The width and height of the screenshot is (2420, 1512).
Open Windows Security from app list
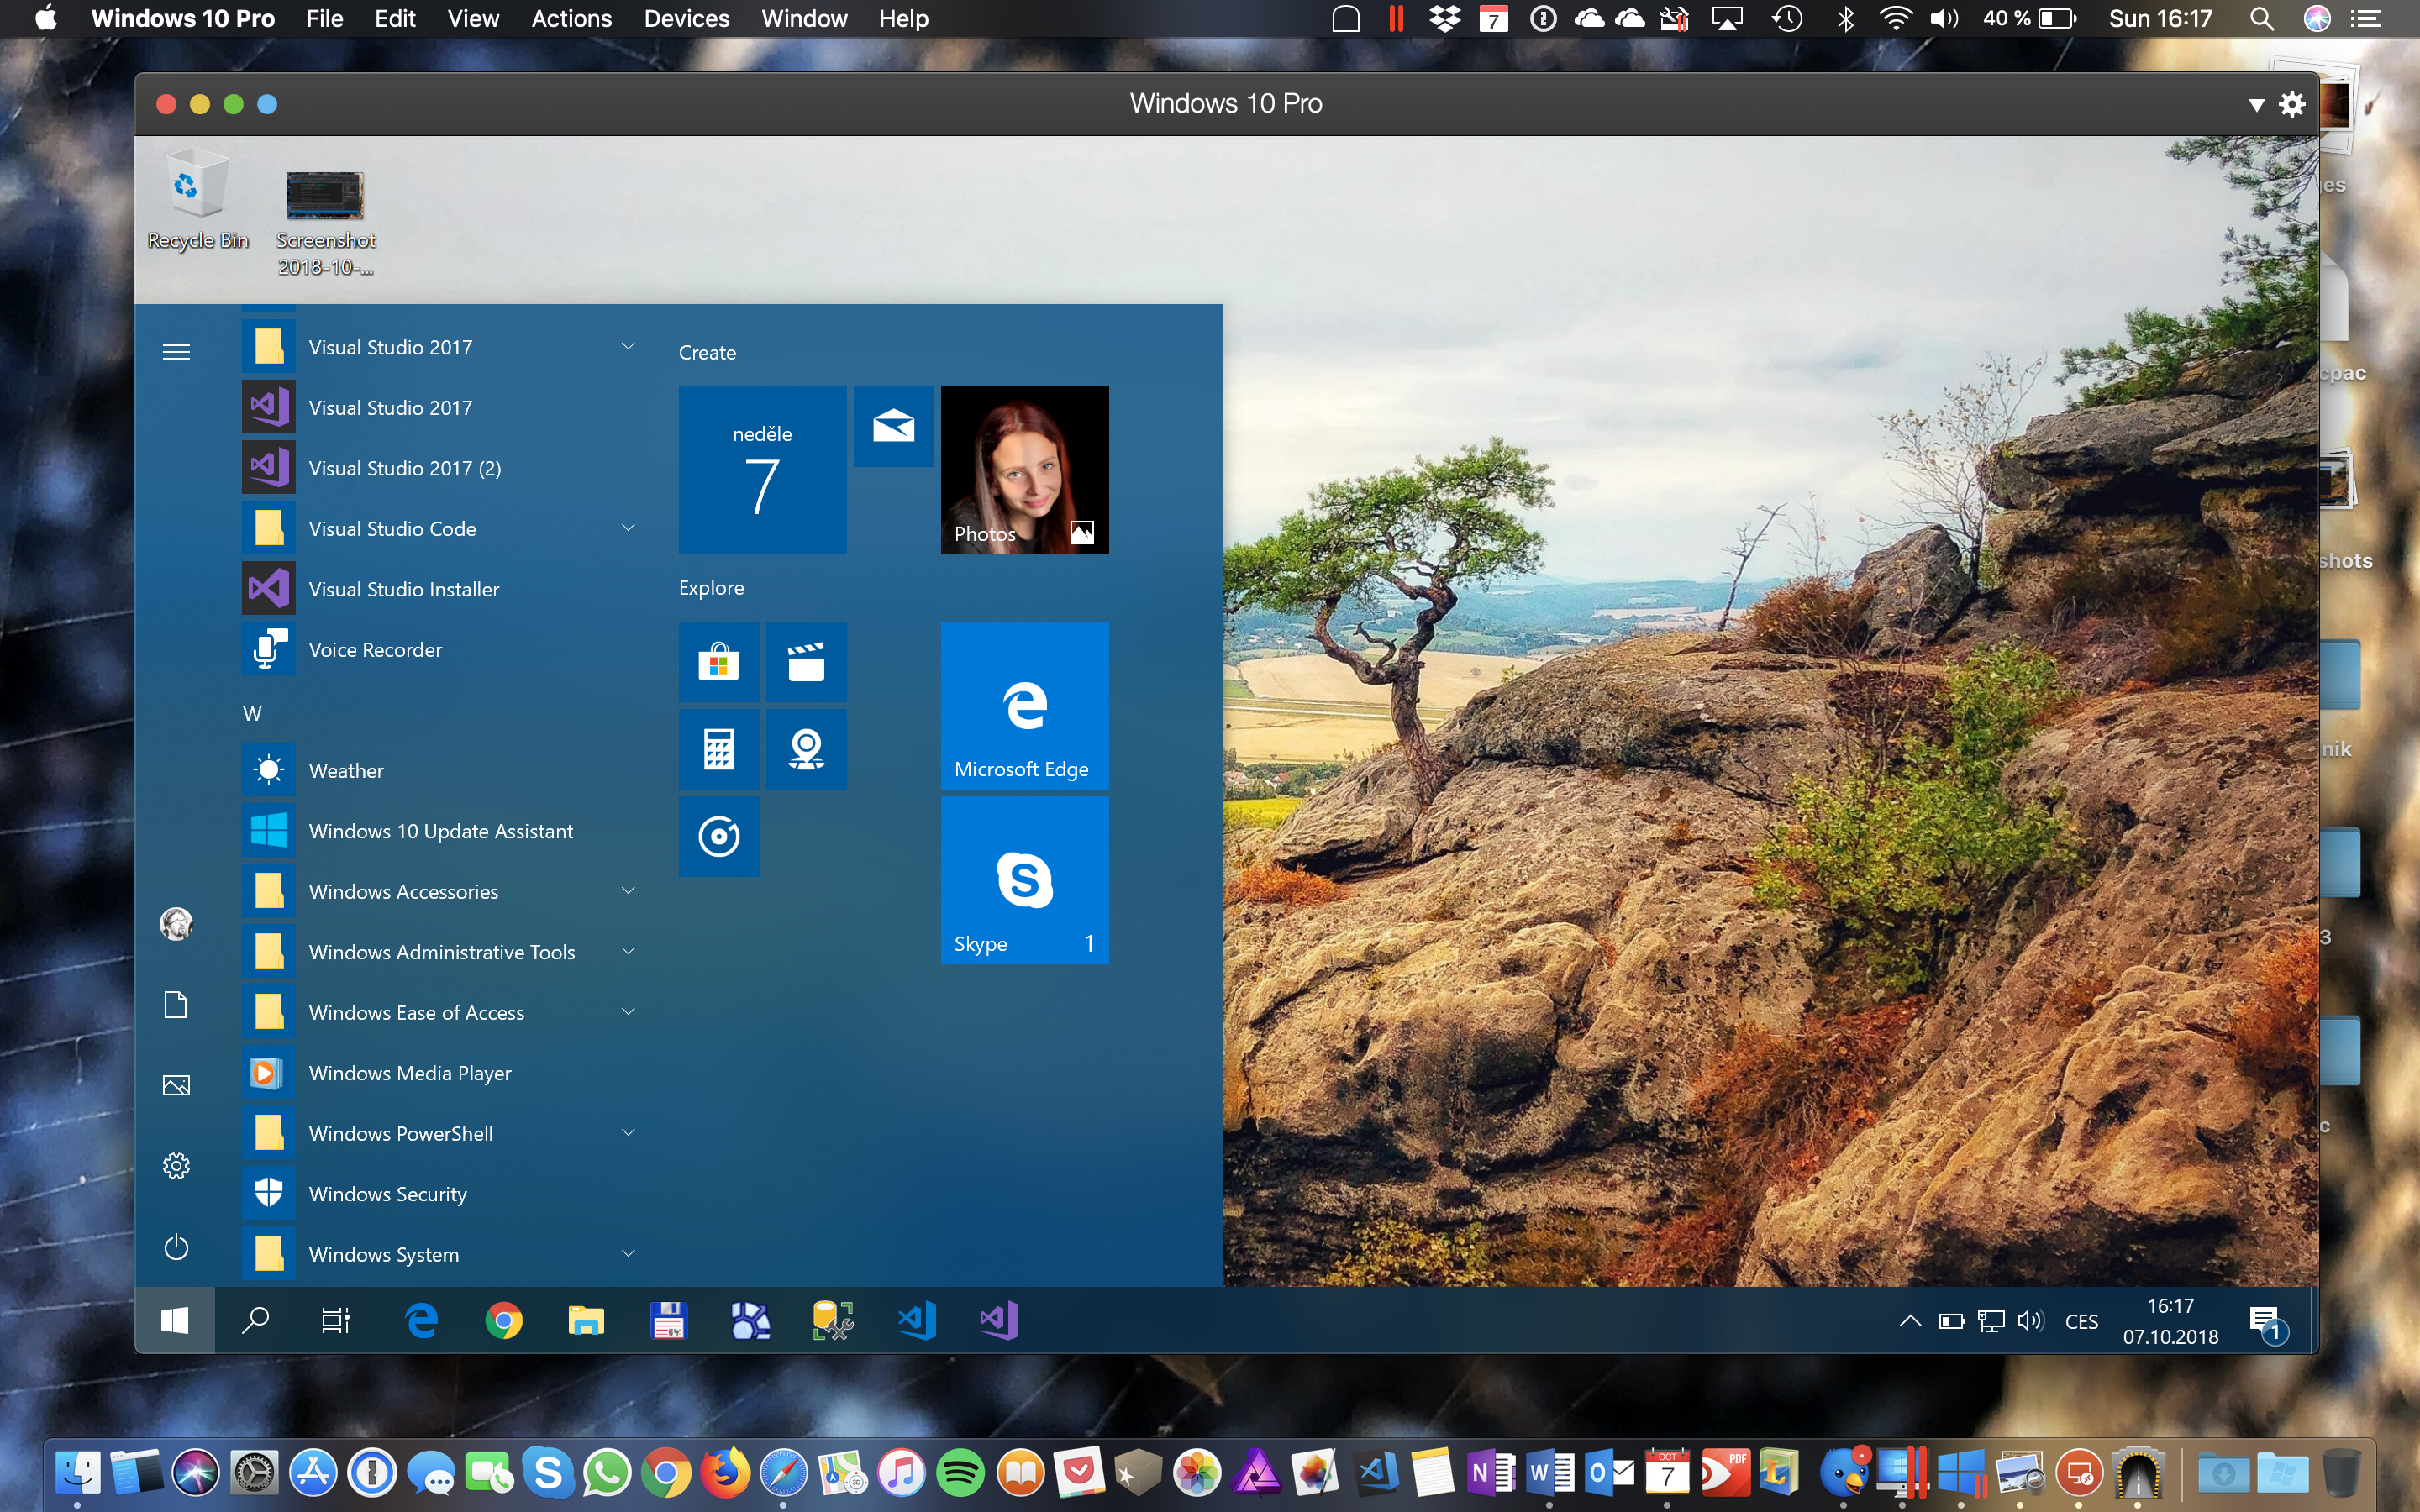[388, 1194]
